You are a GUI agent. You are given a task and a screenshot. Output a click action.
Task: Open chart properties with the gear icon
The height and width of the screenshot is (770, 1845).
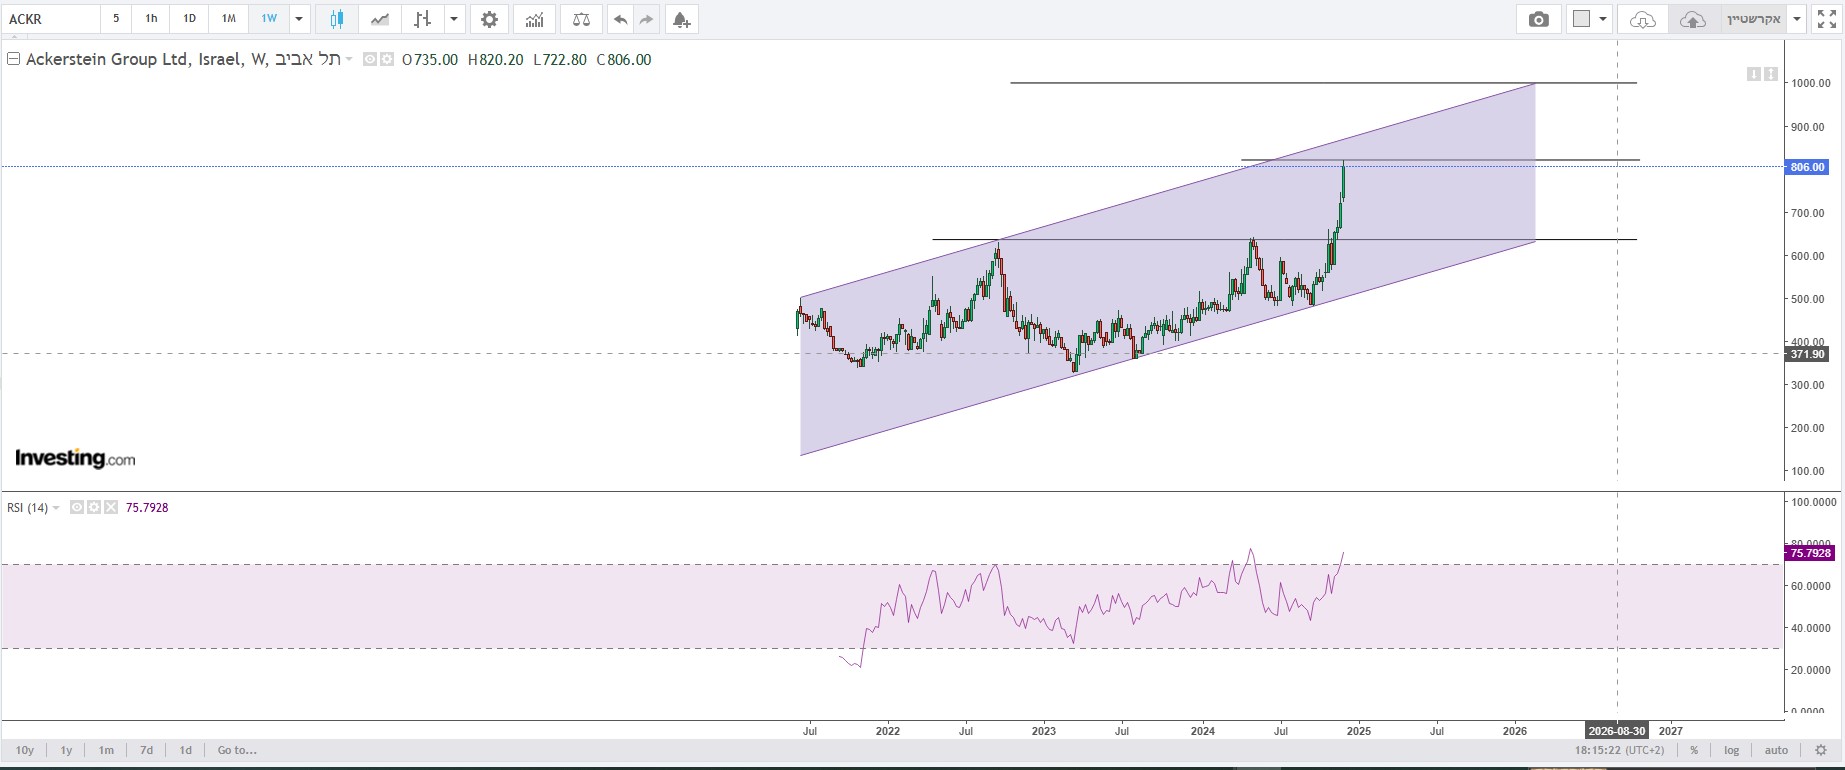[489, 19]
